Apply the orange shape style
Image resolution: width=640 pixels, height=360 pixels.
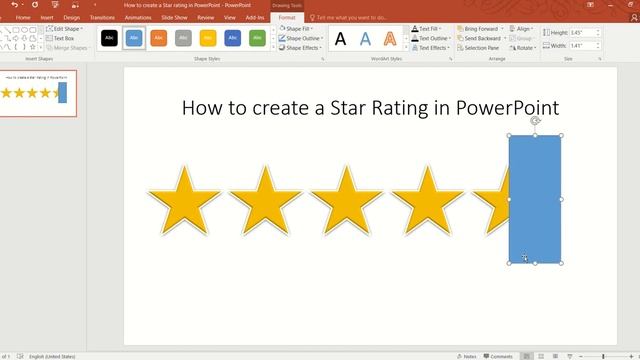(159, 38)
